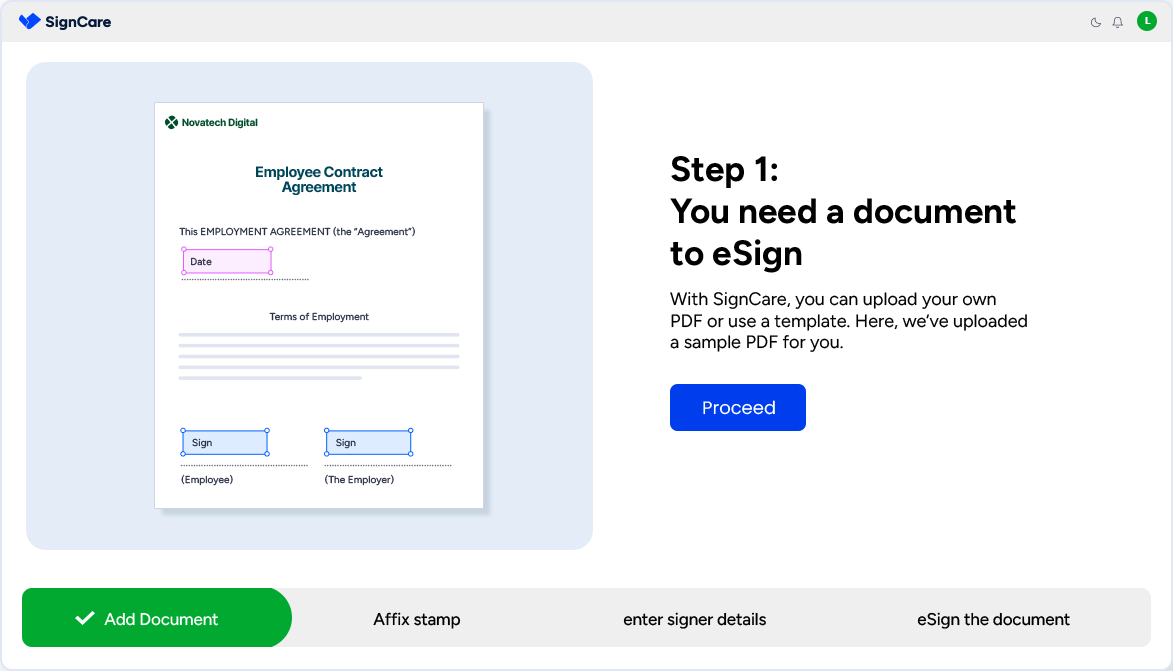1173x671 pixels.
Task: Click the white checkmark in Add Document
Action: pyautogui.click(x=85, y=618)
